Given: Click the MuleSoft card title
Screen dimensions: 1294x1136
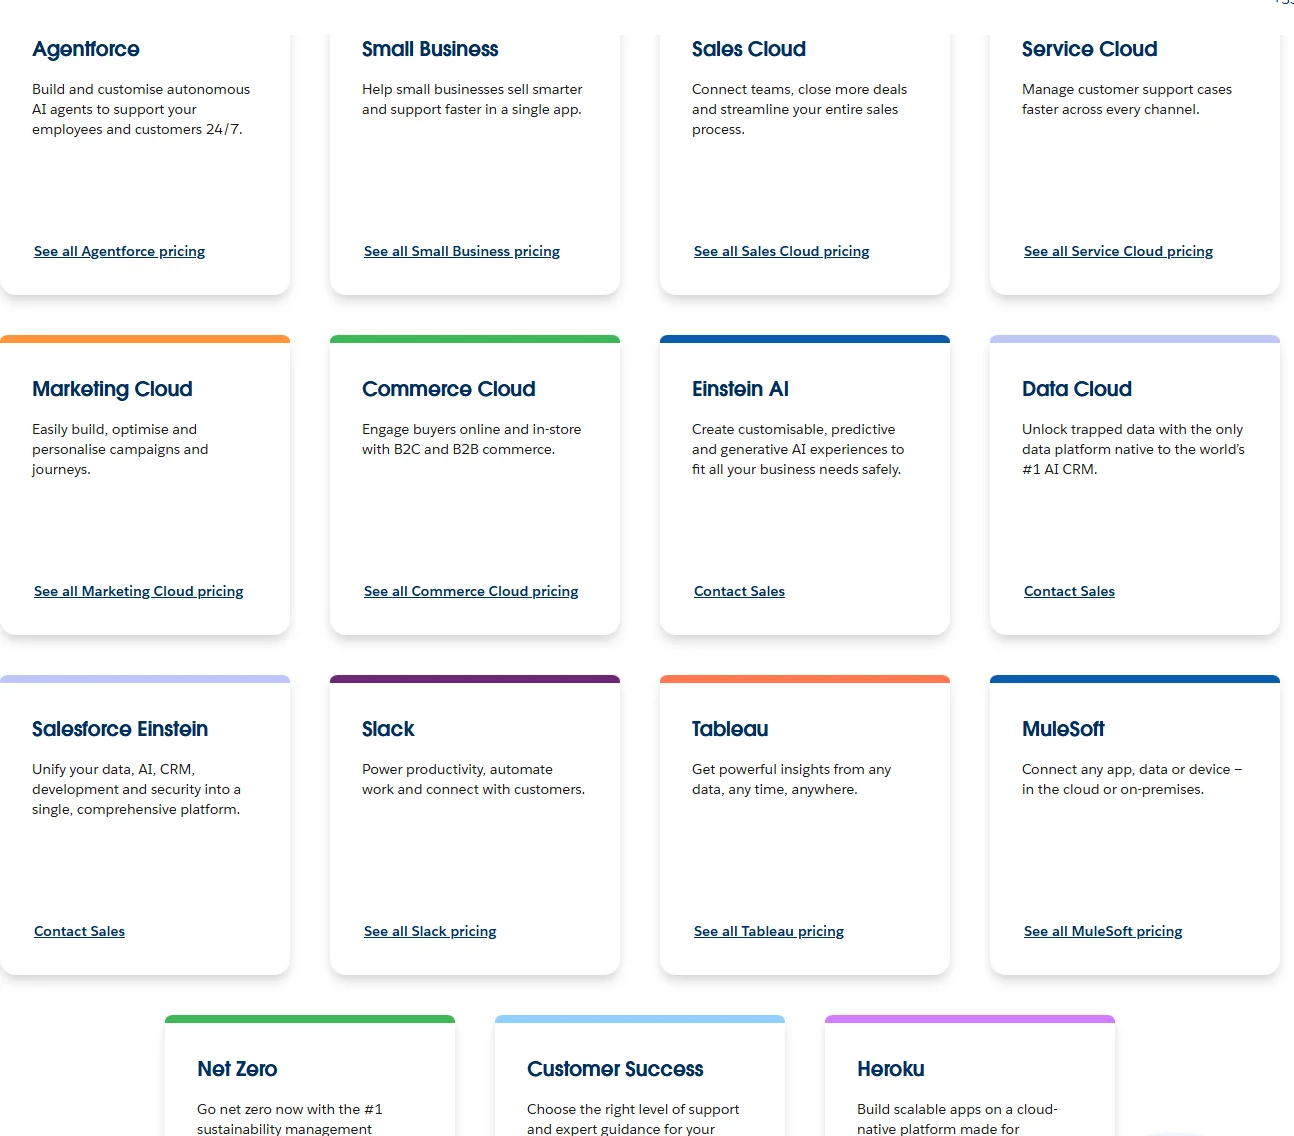Looking at the screenshot, I should tap(1063, 729).
